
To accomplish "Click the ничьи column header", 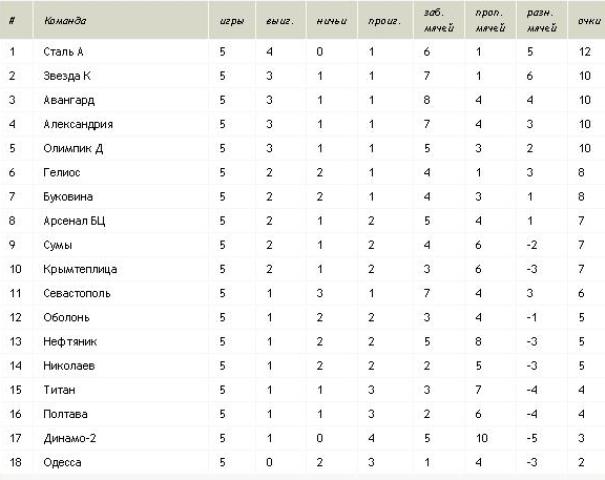I will [331, 21].
